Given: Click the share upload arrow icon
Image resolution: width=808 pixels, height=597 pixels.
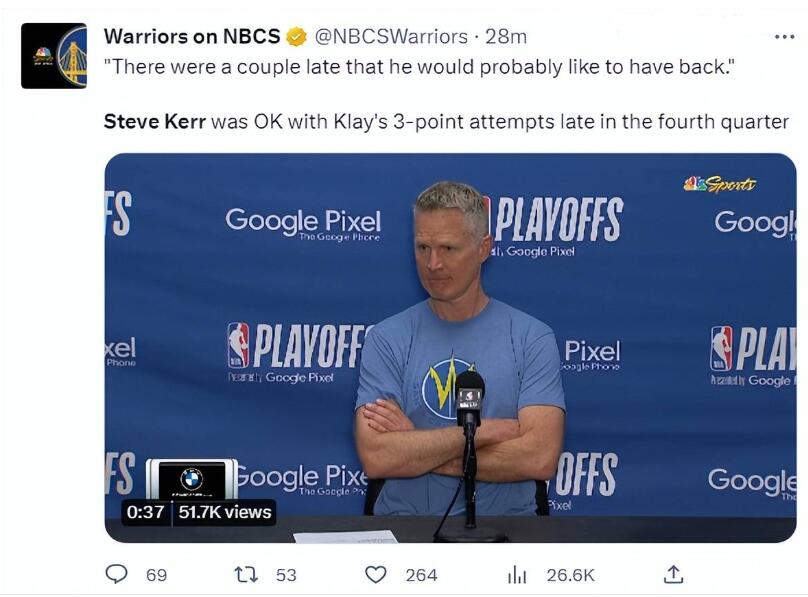Looking at the screenshot, I should 673,574.
